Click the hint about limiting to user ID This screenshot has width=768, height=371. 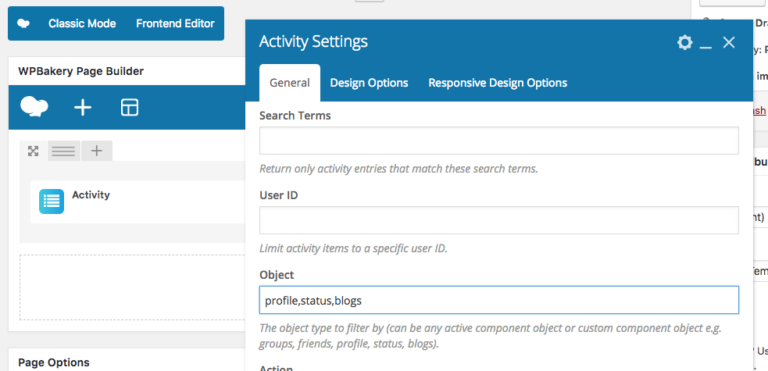pos(353,248)
